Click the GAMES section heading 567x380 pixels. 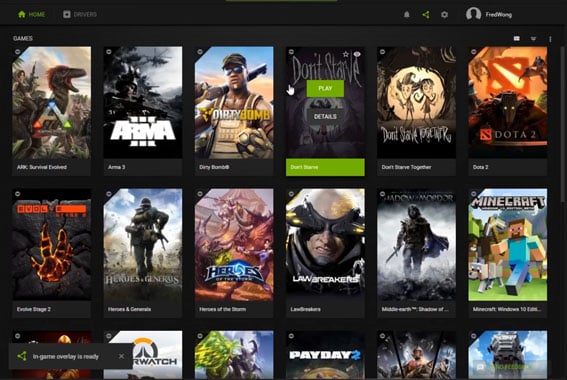click(23, 38)
